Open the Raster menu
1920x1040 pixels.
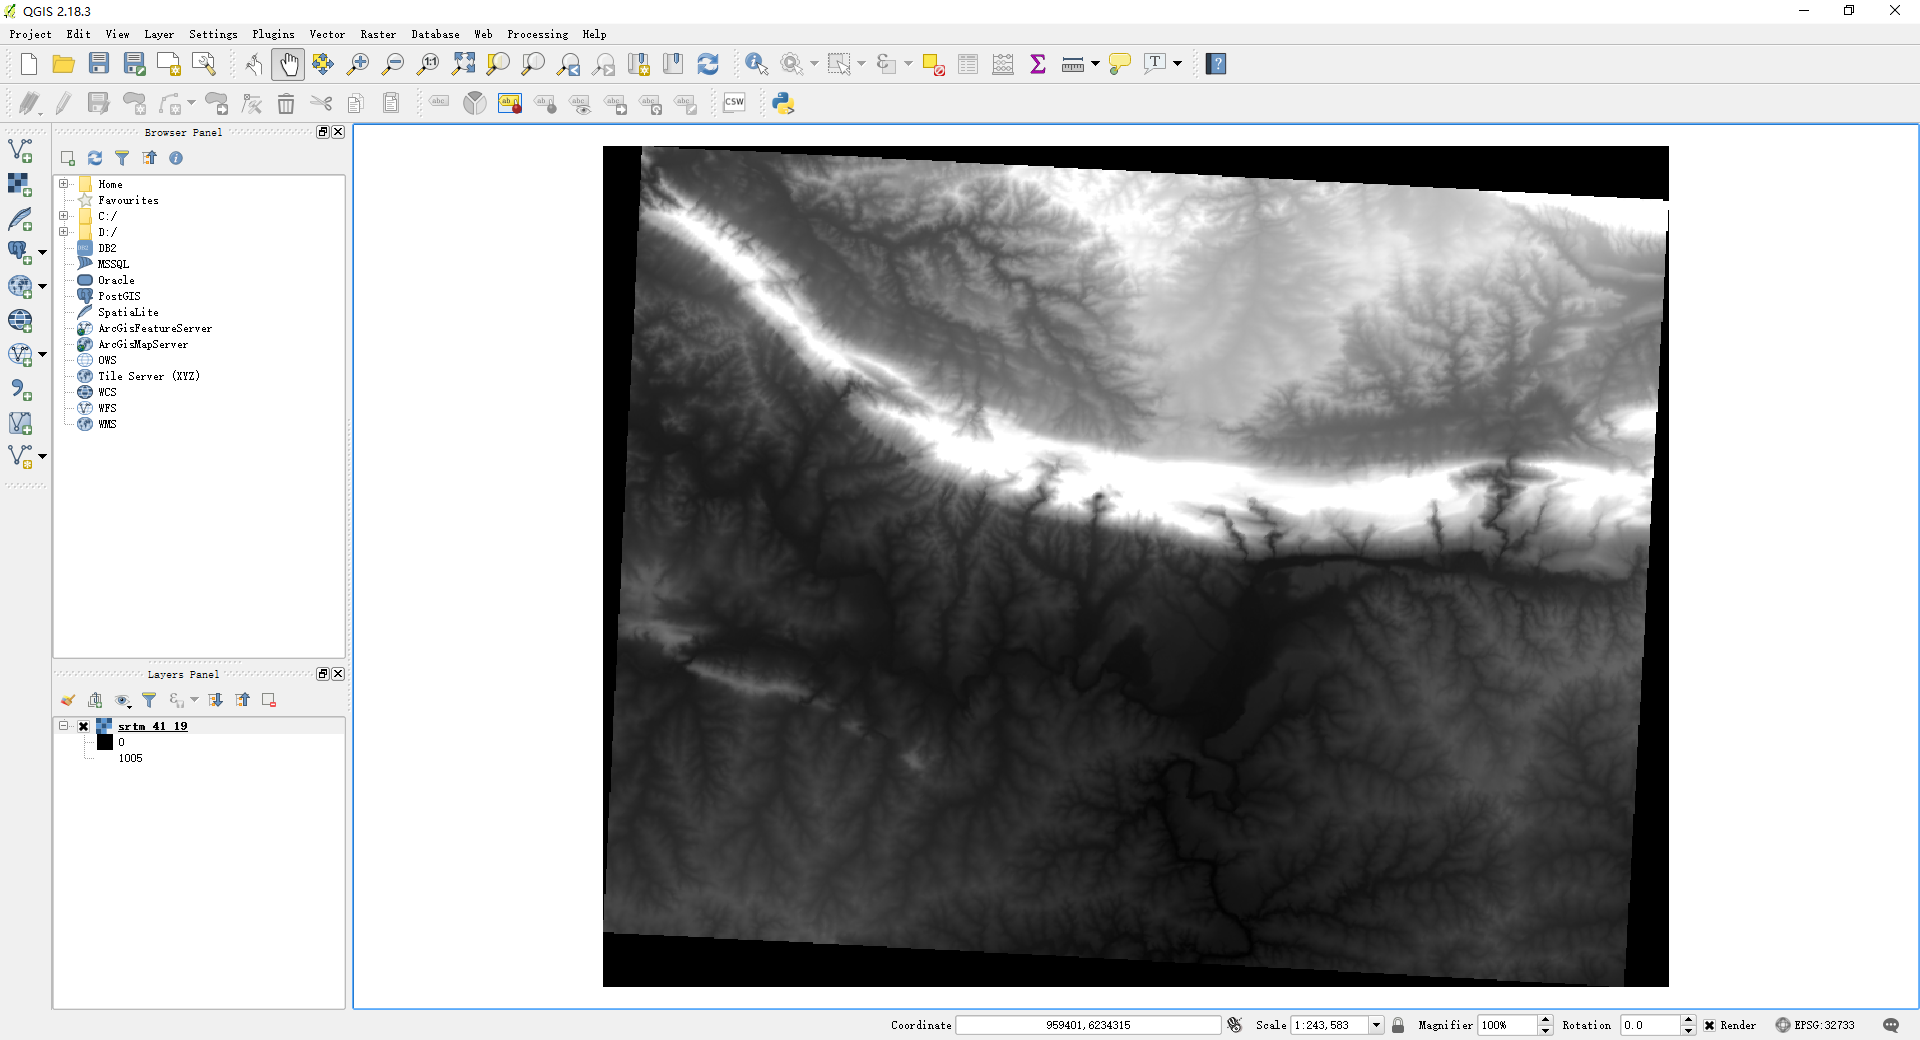pyautogui.click(x=378, y=34)
